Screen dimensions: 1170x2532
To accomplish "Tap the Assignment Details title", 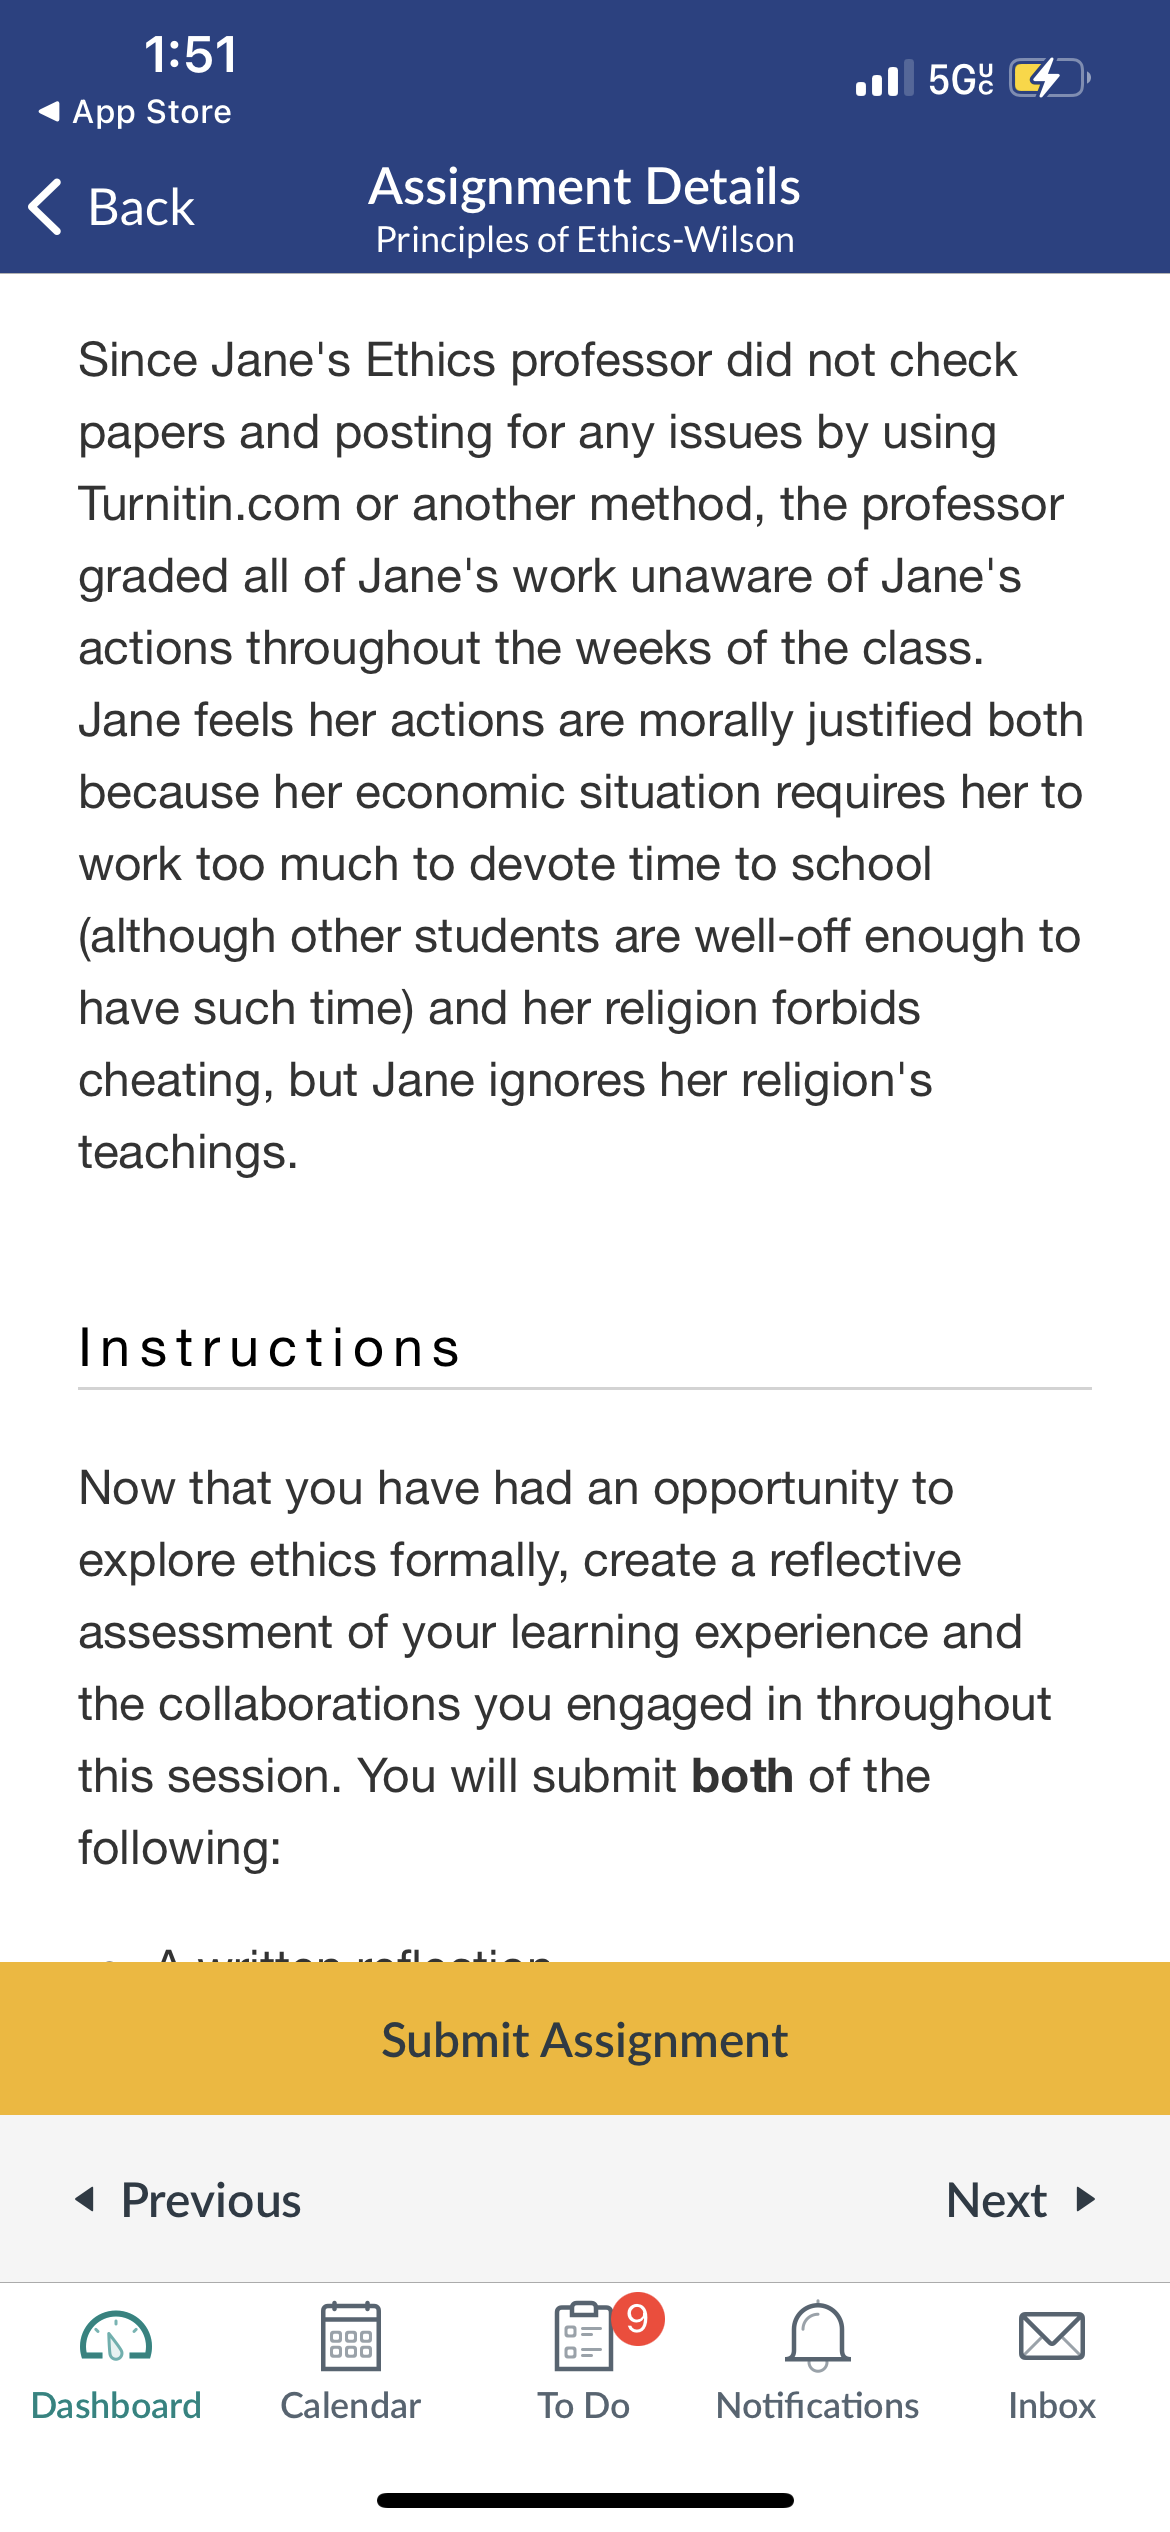I will tap(585, 187).
